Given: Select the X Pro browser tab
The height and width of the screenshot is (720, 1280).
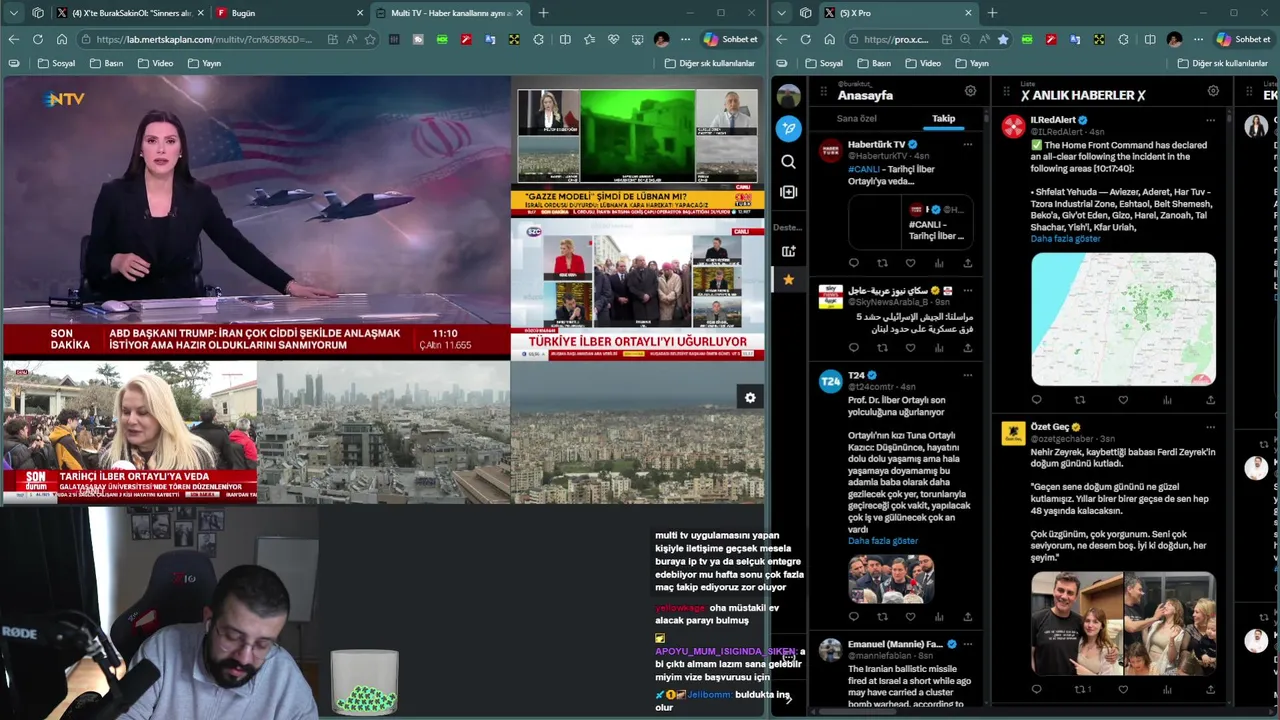Looking at the screenshot, I should [x=897, y=13].
